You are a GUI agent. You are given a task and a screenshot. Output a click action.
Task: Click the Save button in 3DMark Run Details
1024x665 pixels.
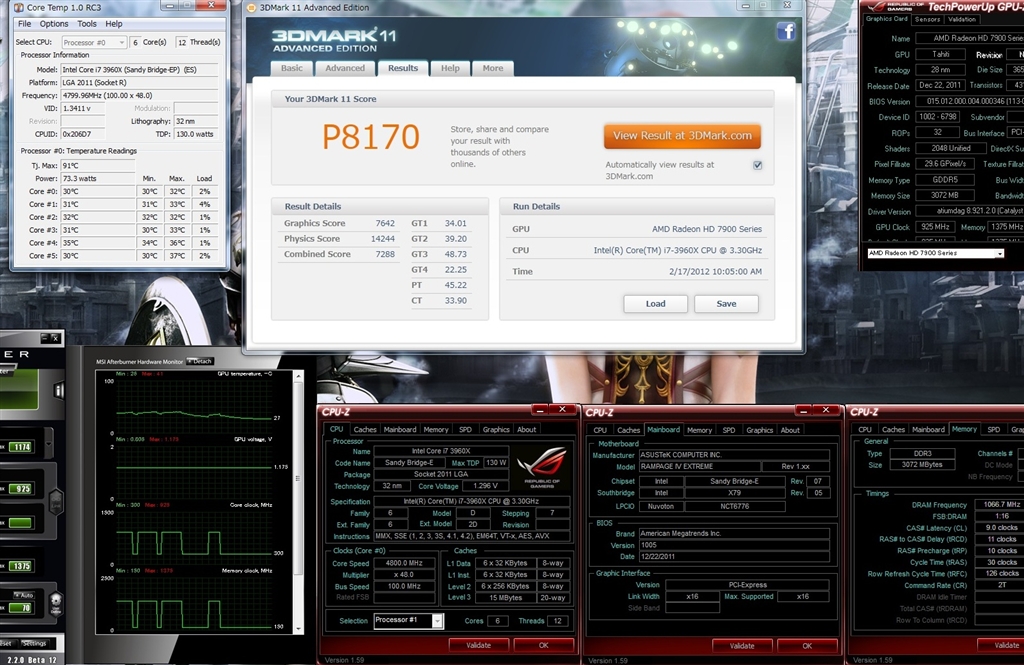click(726, 304)
